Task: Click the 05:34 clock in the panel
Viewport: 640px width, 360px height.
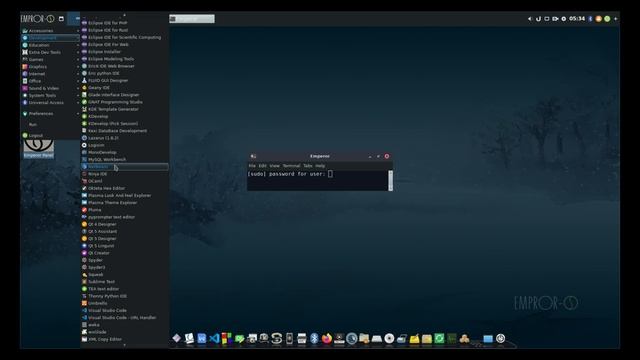Action: coord(577,19)
